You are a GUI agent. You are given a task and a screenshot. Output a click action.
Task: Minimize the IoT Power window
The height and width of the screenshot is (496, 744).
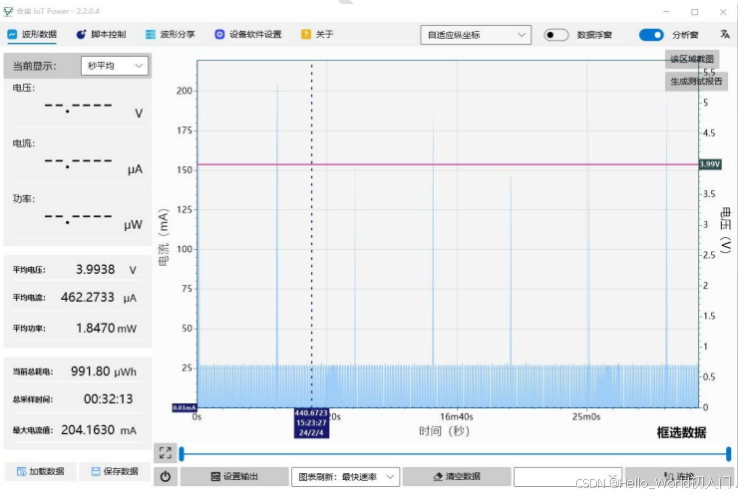pyautogui.click(x=666, y=11)
